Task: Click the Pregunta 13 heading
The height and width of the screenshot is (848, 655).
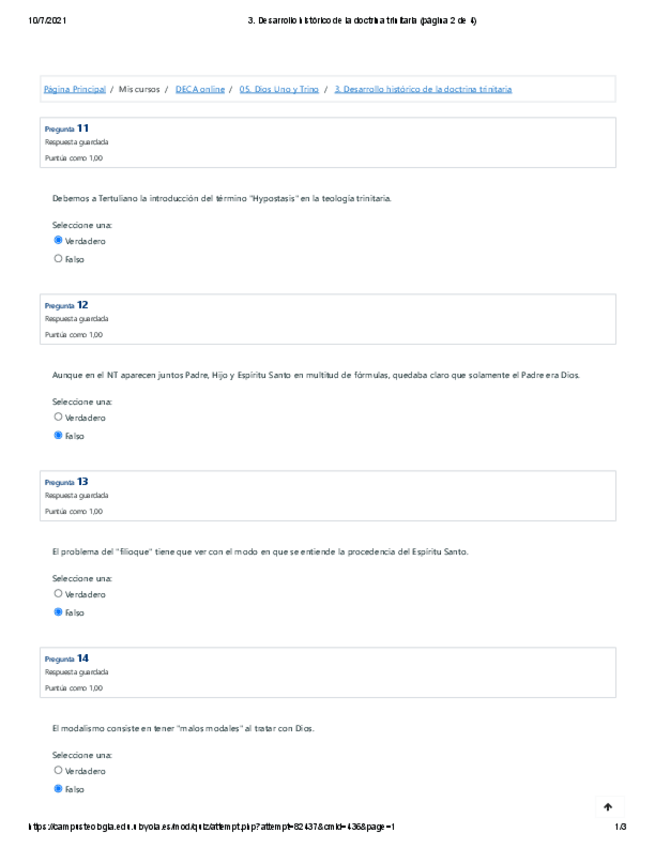Action: pyautogui.click(x=67, y=481)
